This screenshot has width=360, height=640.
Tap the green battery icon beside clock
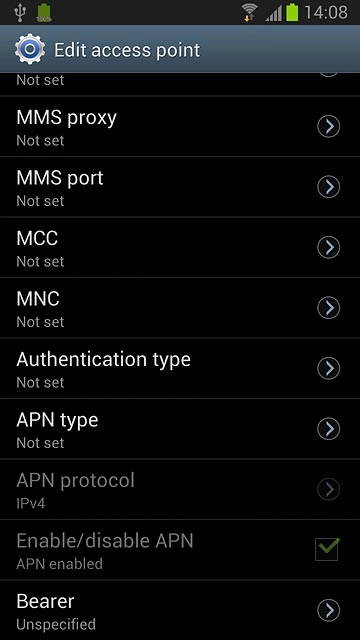(x=292, y=12)
